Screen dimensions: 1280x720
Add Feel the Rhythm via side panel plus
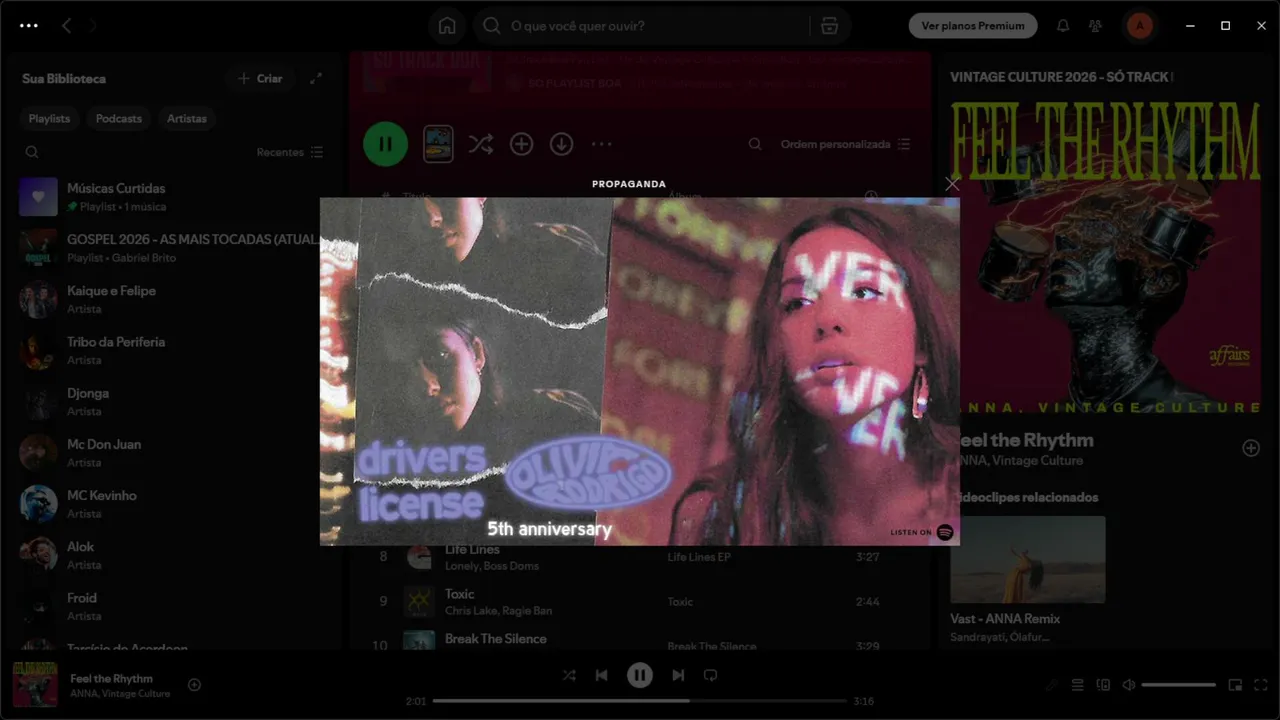pos(1251,448)
